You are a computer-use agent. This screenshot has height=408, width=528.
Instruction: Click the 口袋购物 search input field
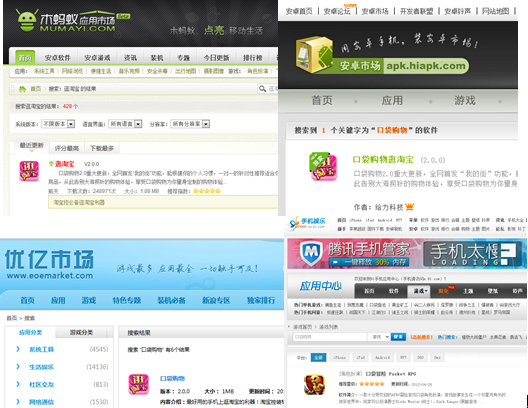pyautogui.click(x=330, y=337)
